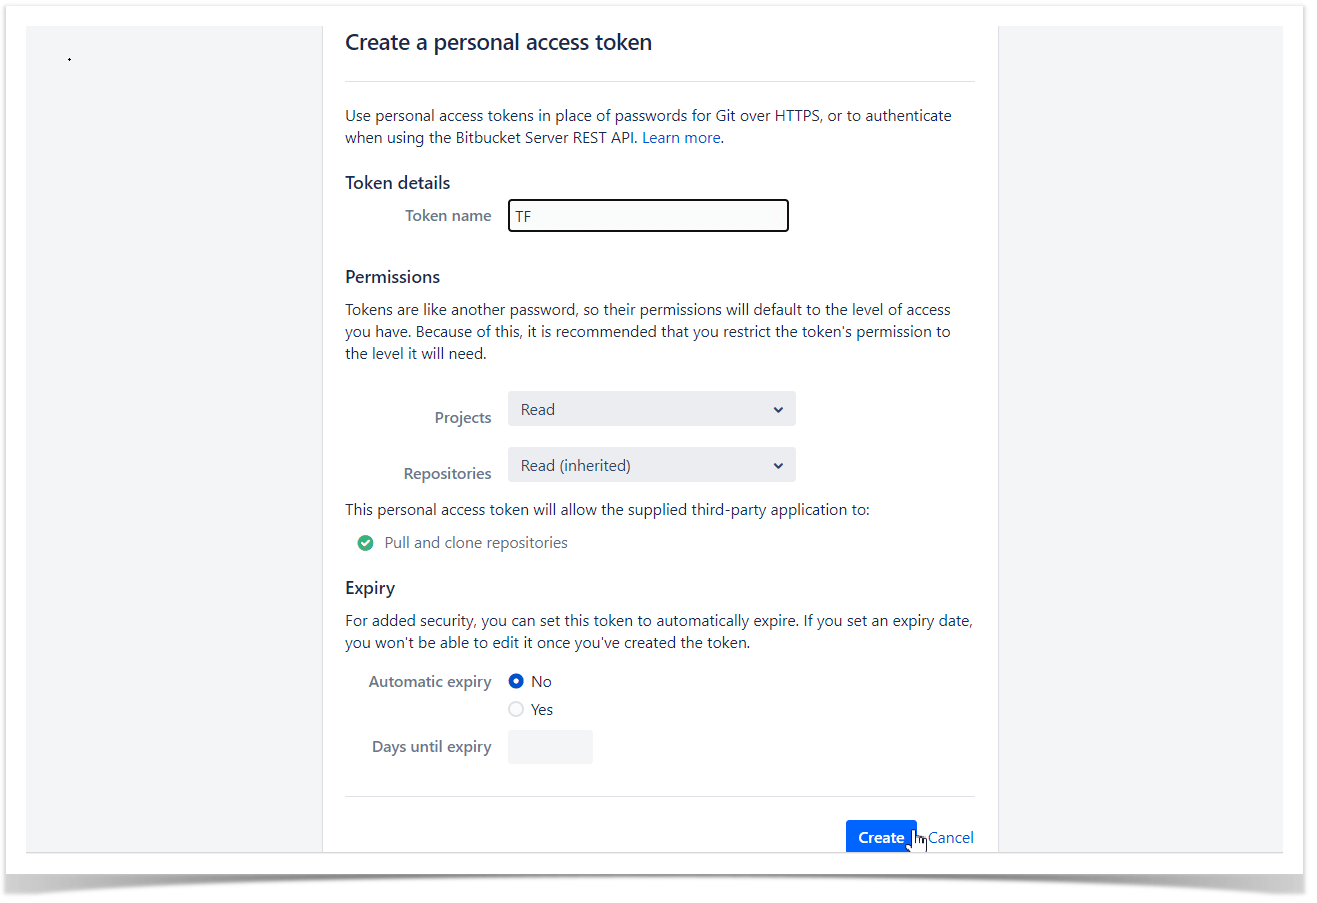
Task: Open the Learn more link
Action: coord(681,138)
